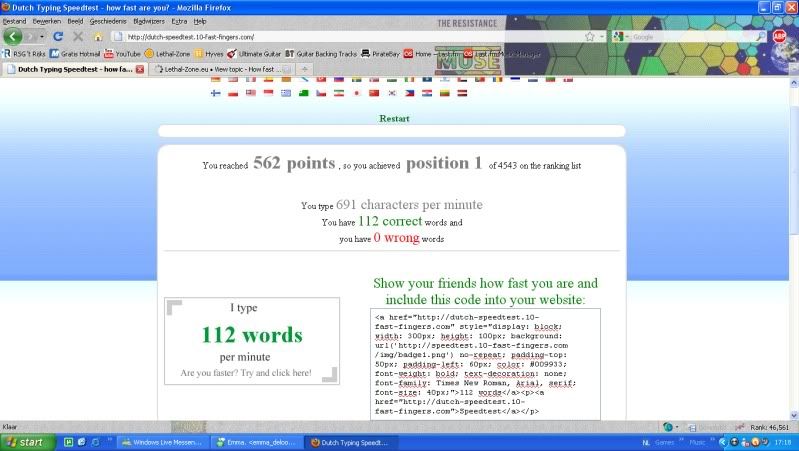
Task: Open Windows Live Messenger from the taskbar
Action: coord(162,442)
